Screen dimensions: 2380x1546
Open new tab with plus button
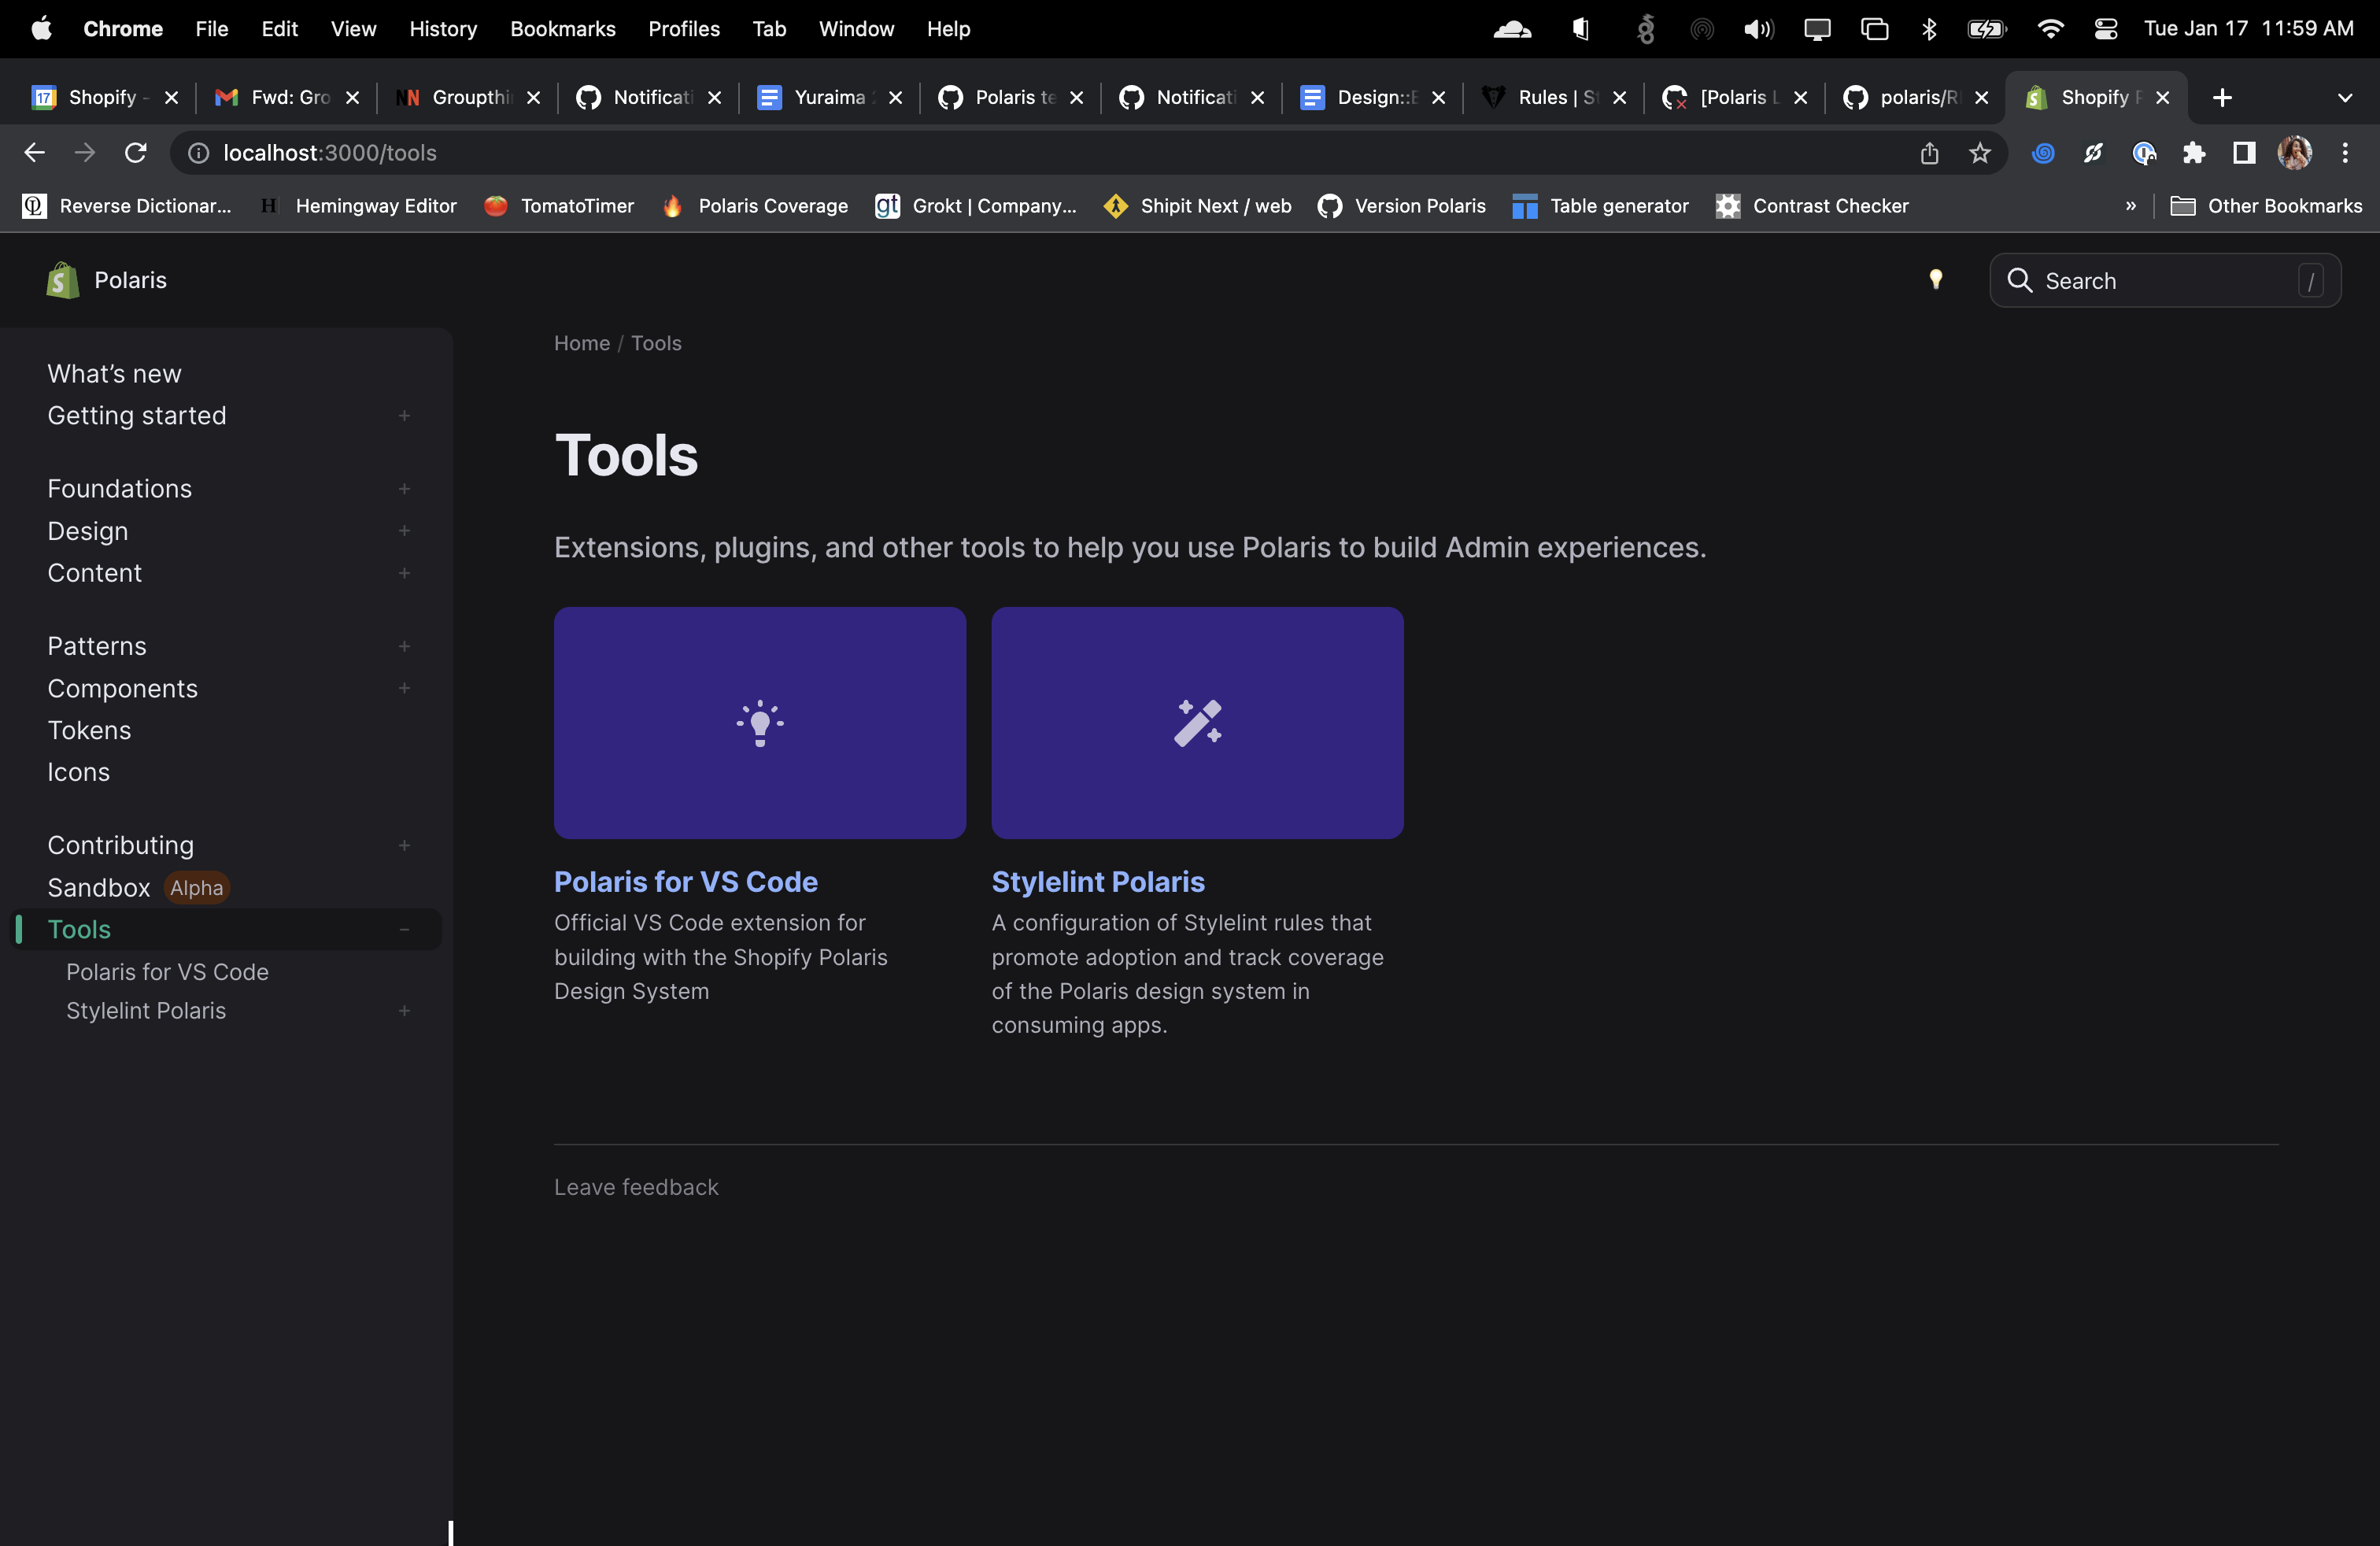coord(2222,97)
